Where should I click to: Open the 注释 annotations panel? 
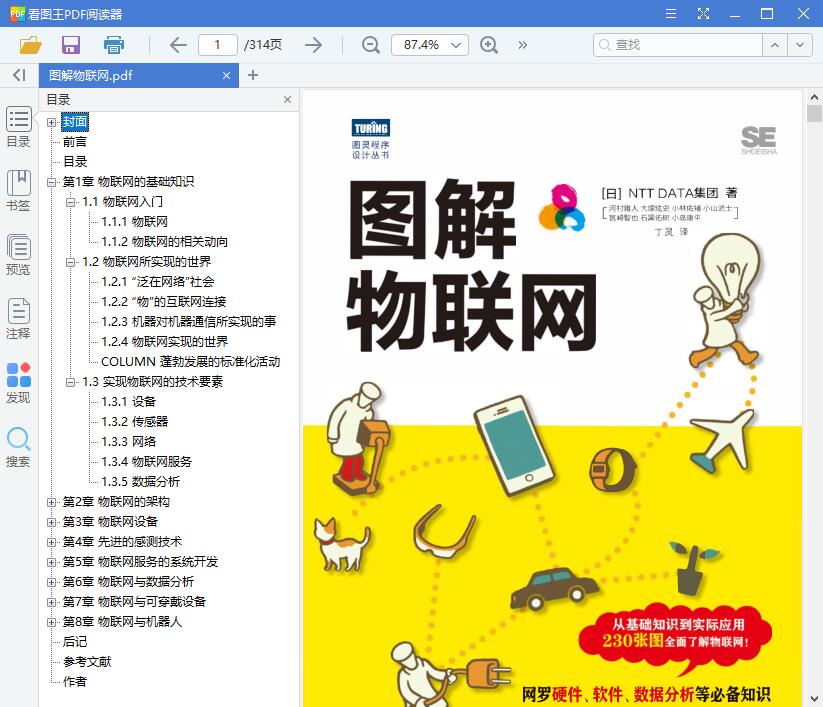pos(18,319)
